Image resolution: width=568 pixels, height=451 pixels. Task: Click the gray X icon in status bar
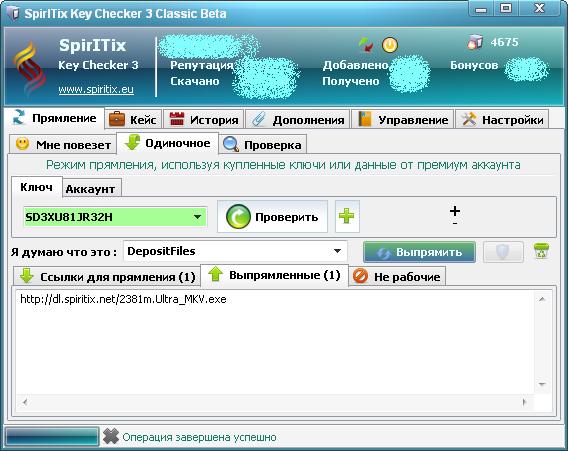pos(110,436)
